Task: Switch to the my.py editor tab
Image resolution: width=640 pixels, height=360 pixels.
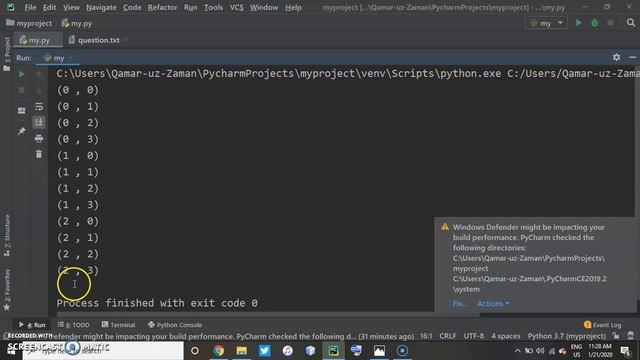Action: click(x=39, y=40)
